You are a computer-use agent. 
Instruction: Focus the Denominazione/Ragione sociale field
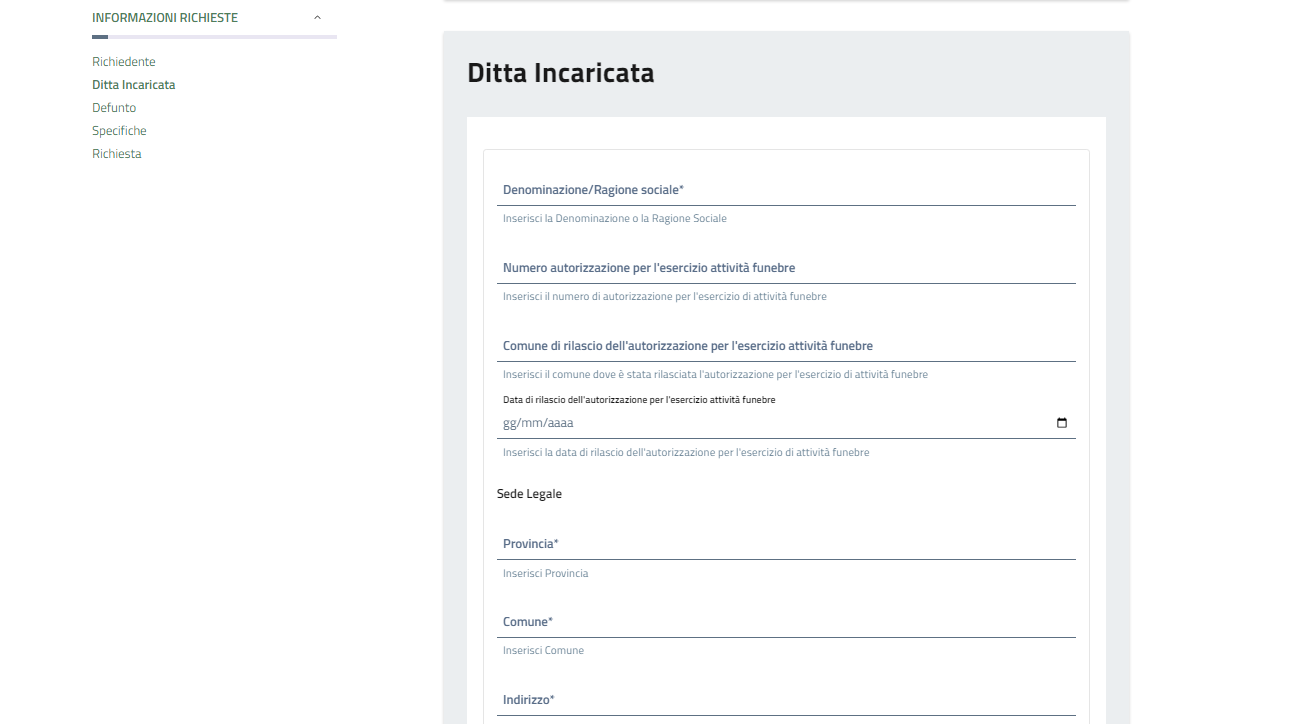click(x=786, y=190)
